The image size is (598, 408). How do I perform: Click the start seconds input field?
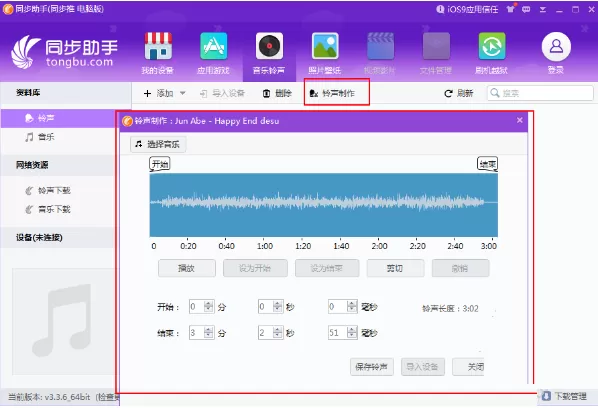[266, 307]
